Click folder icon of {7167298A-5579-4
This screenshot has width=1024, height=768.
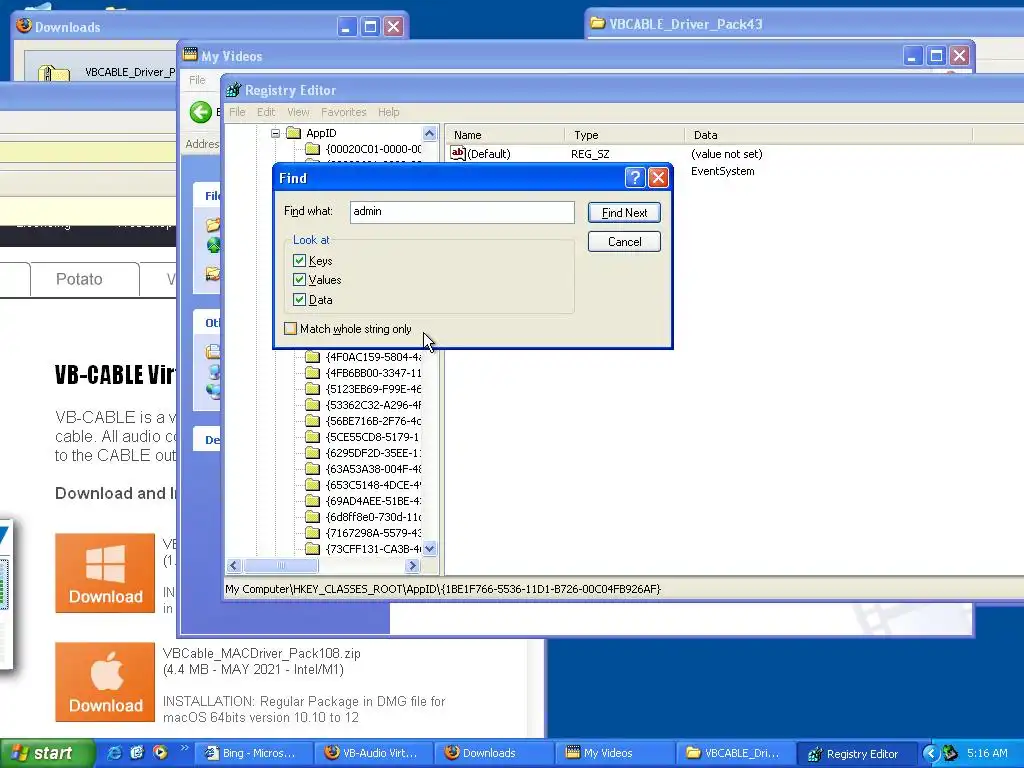click(x=313, y=533)
